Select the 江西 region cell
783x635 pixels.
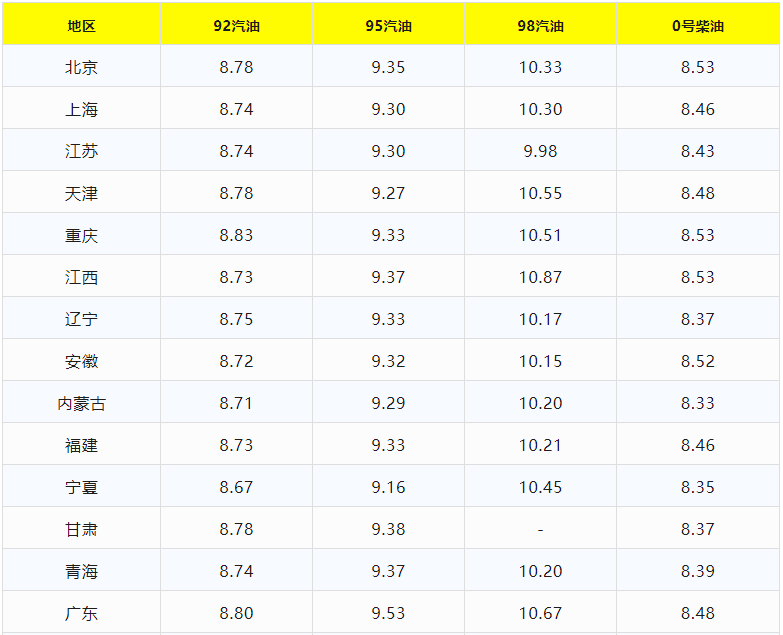pos(81,277)
